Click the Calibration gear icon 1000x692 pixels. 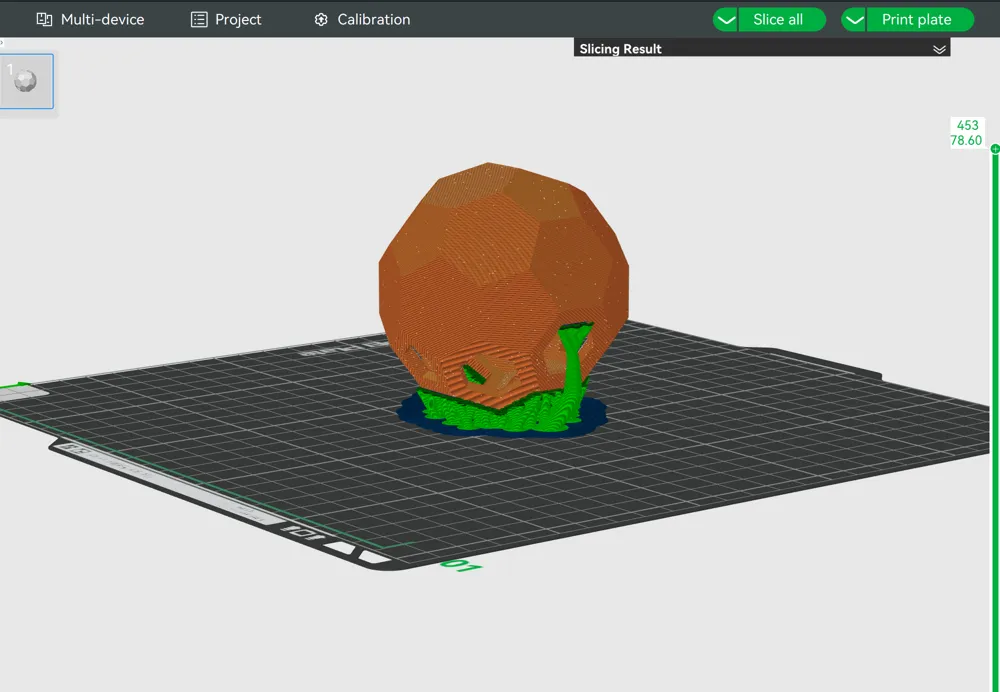321,20
